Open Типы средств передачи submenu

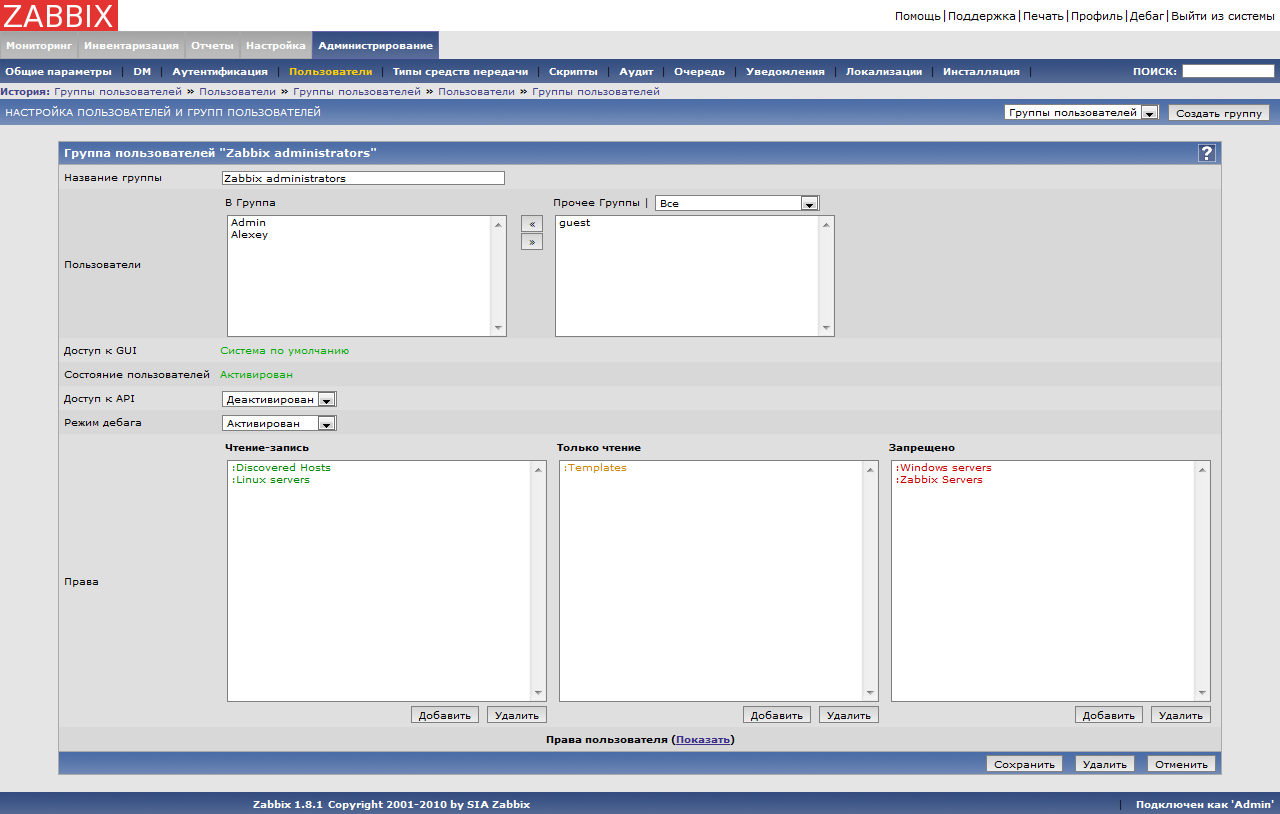(x=460, y=72)
